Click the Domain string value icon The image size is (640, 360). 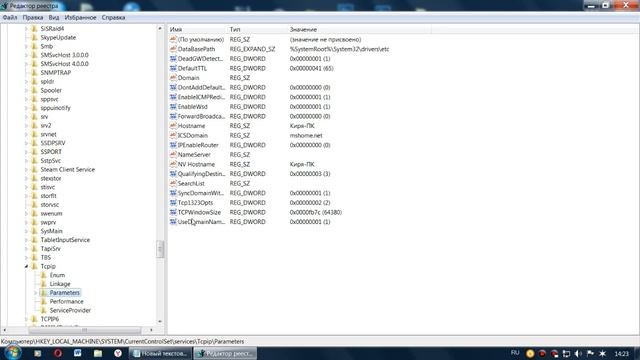(x=173, y=78)
